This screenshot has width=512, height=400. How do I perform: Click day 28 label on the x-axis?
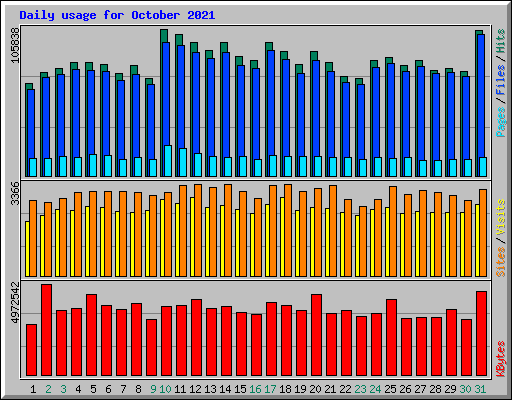435,389
